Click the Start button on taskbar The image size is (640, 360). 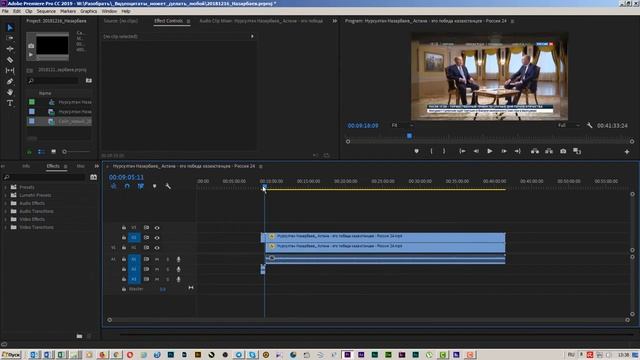(11, 355)
